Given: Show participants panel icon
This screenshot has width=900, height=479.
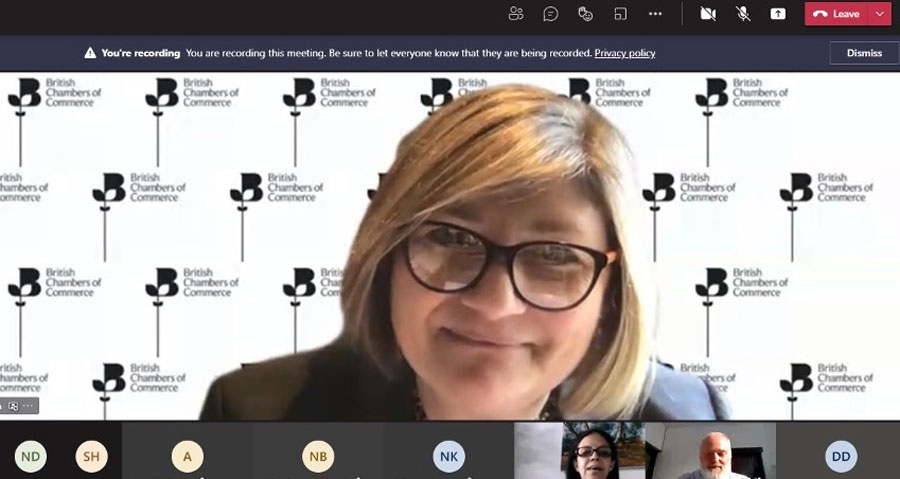Looking at the screenshot, I should coord(516,14).
